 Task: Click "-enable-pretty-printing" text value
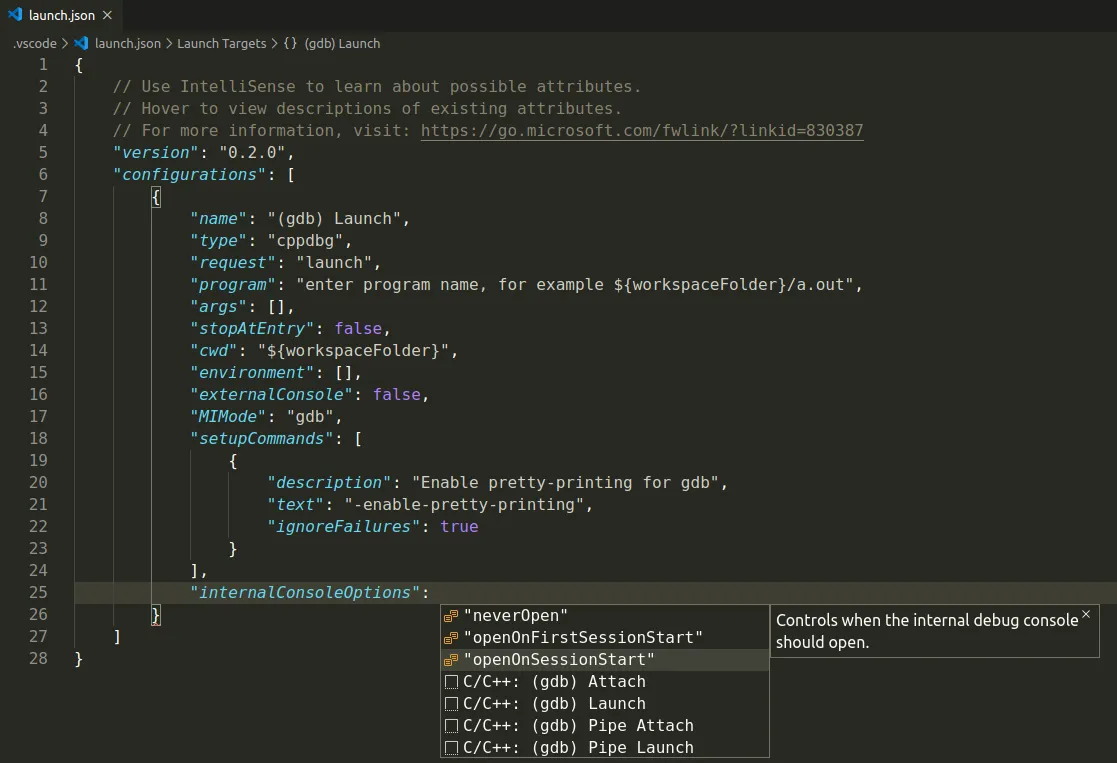464,505
